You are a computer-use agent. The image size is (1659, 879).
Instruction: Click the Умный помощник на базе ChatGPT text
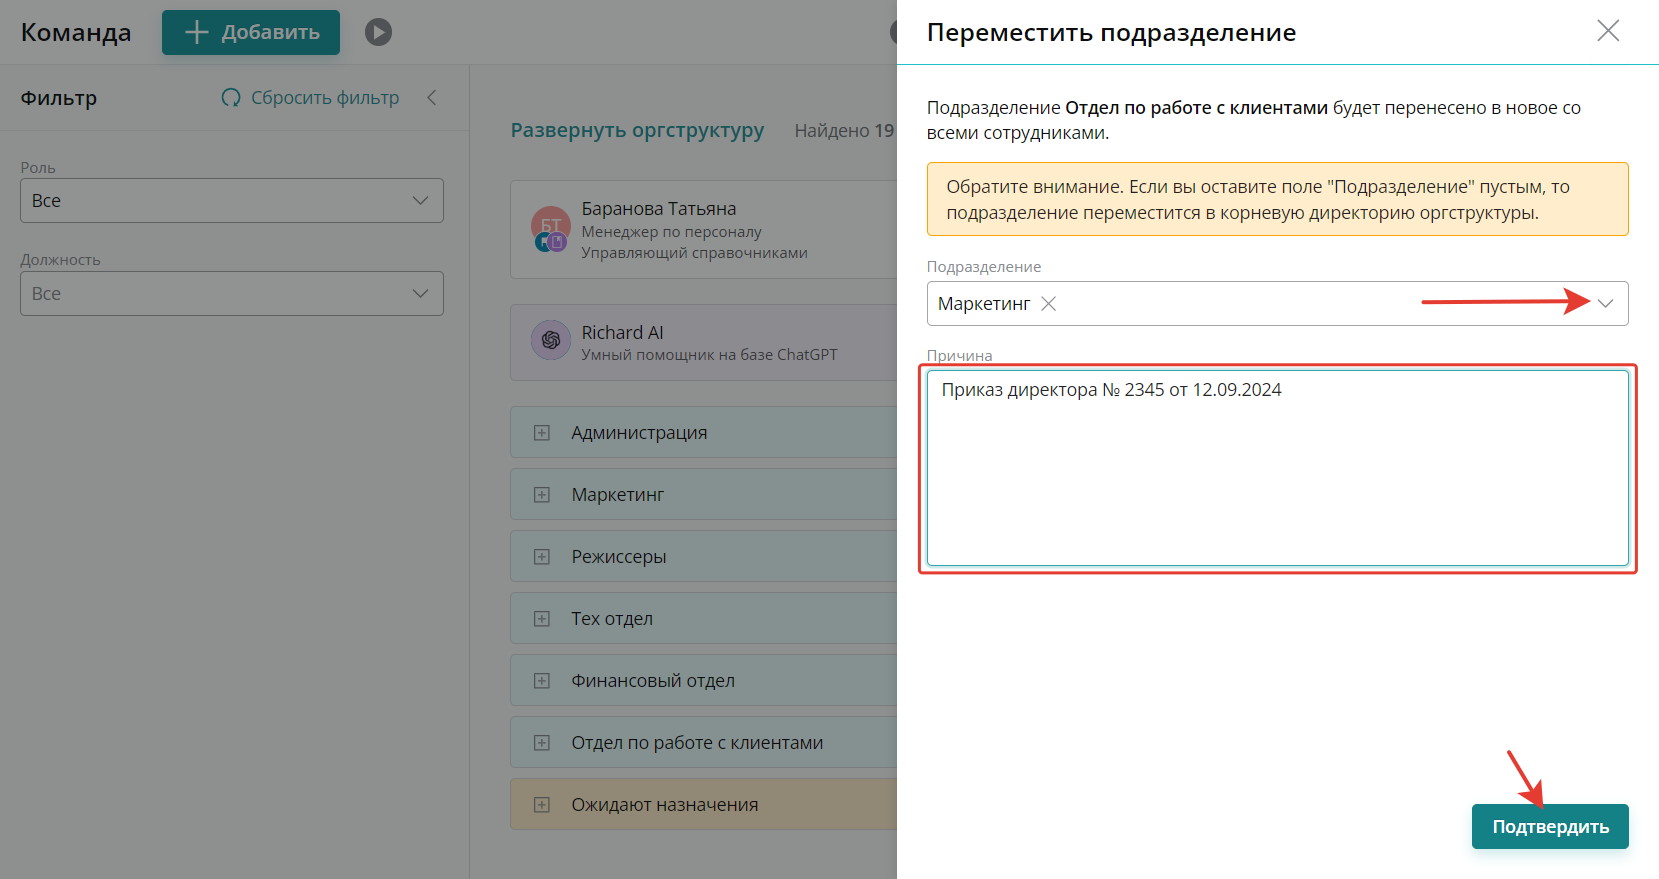[710, 355]
